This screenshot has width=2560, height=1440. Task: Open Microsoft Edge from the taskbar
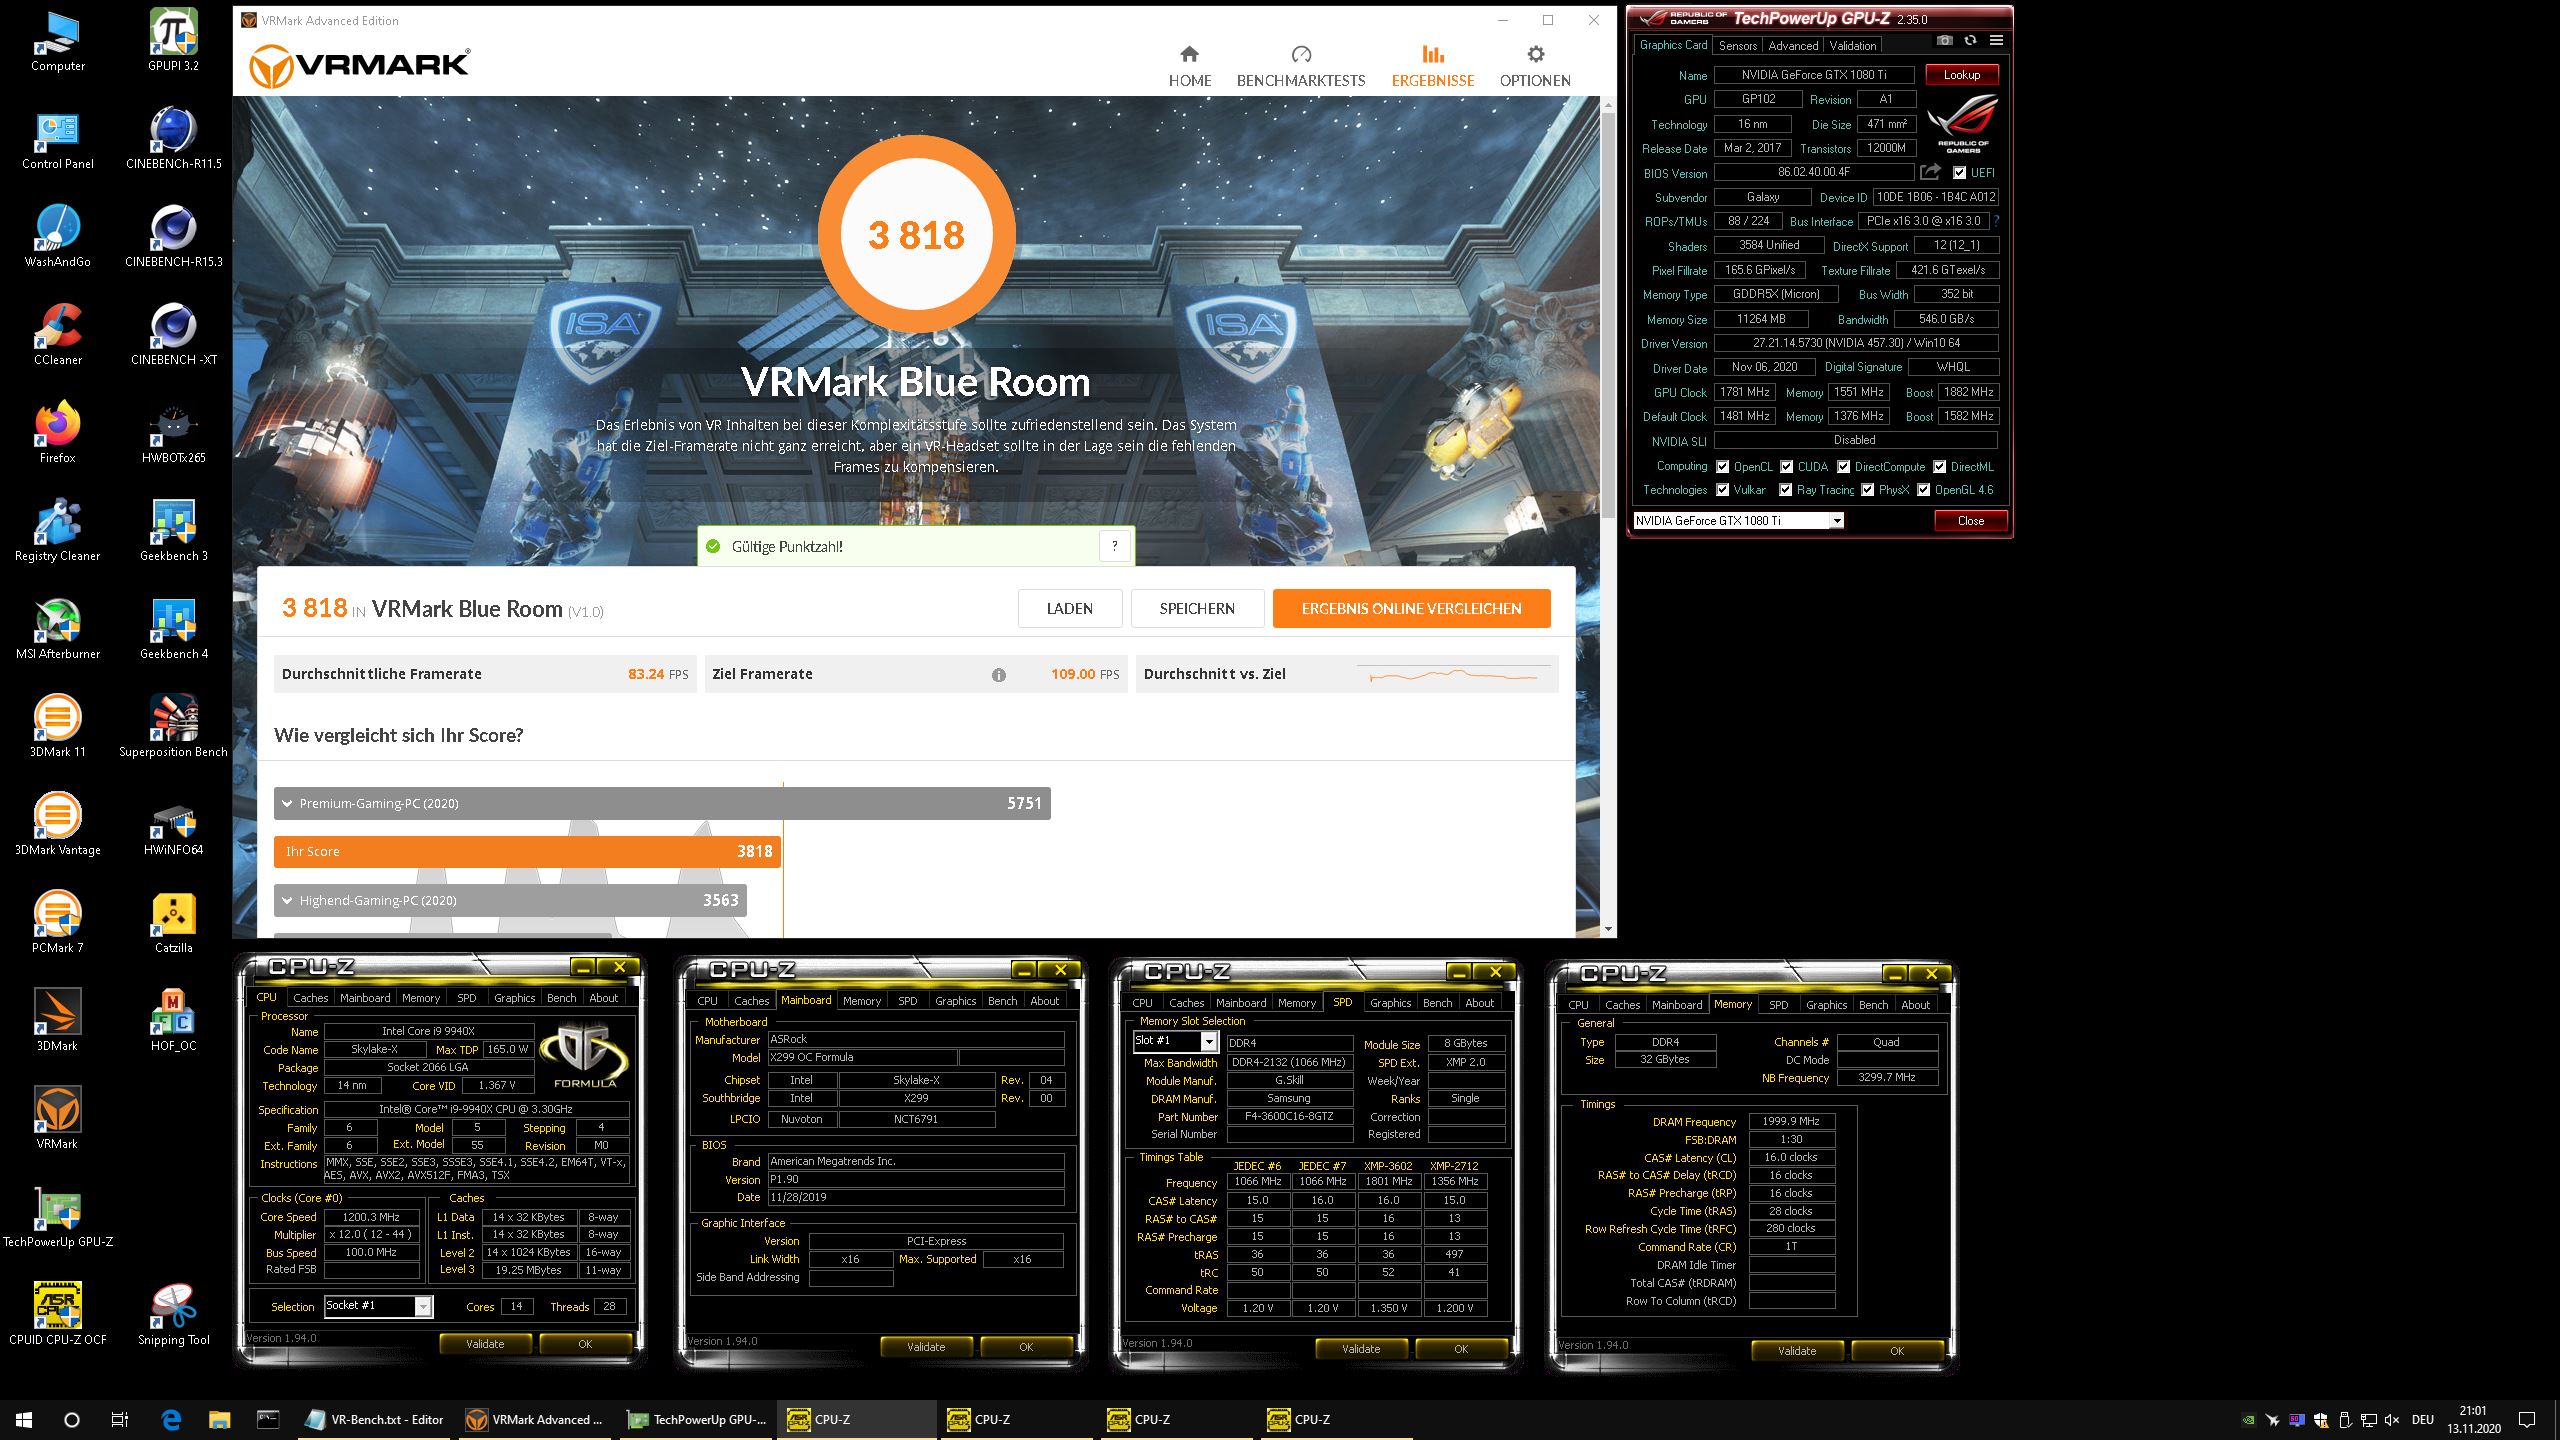(171, 1419)
